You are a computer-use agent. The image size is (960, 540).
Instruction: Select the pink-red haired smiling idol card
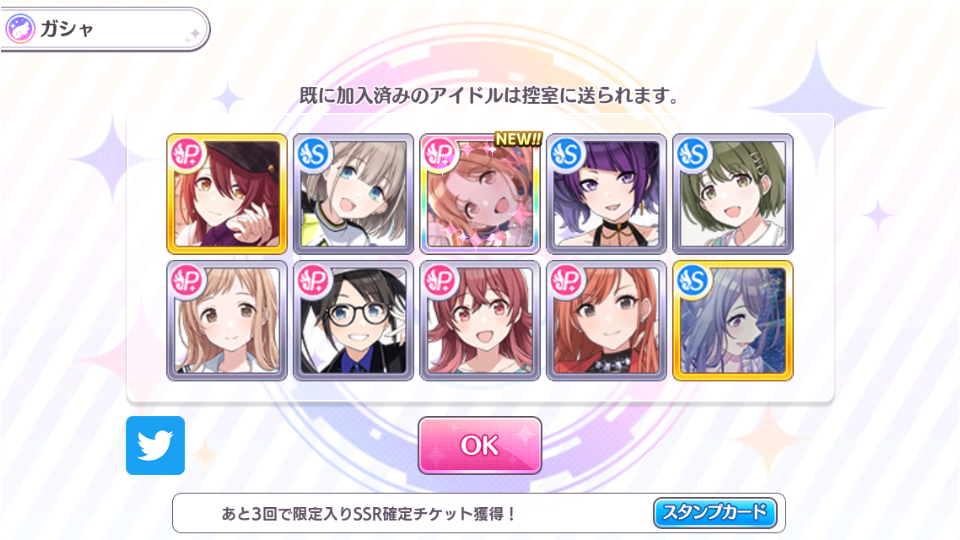coord(479,320)
